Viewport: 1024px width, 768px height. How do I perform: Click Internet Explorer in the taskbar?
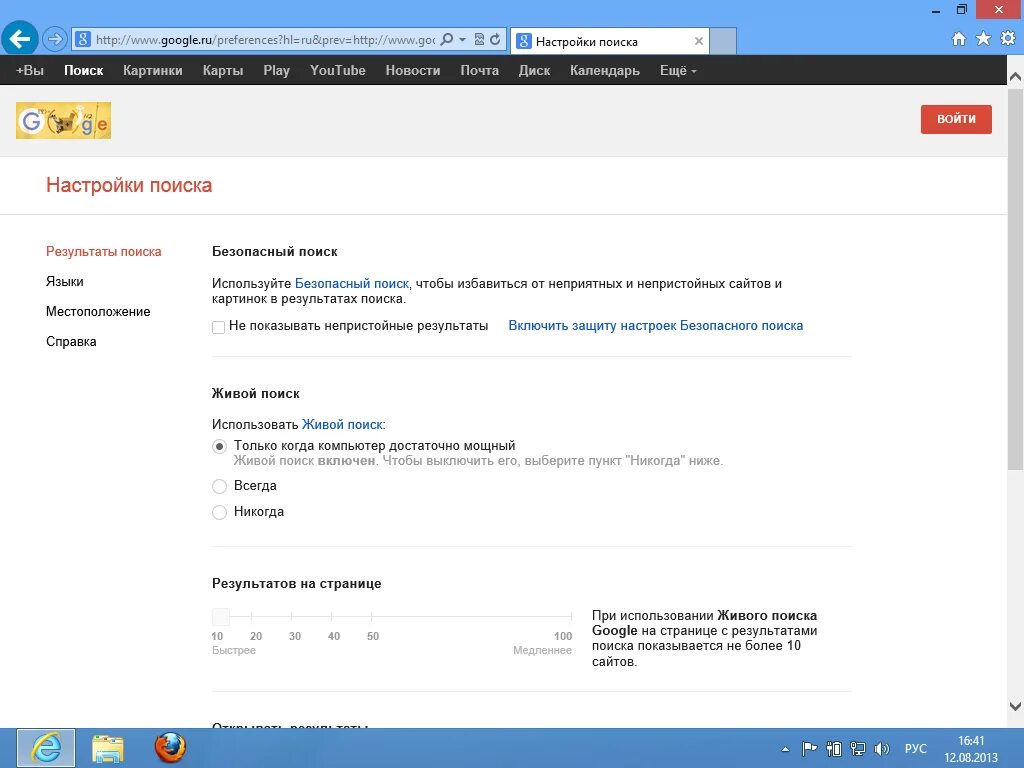[46, 748]
